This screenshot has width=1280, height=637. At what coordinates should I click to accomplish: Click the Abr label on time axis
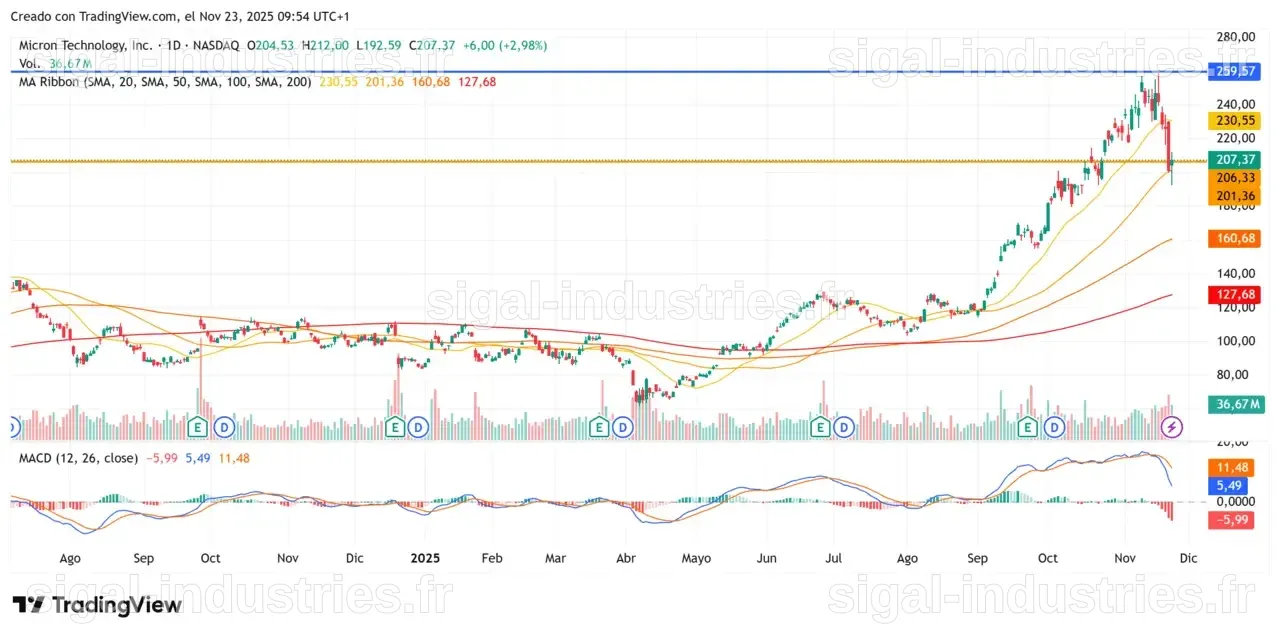(627, 558)
